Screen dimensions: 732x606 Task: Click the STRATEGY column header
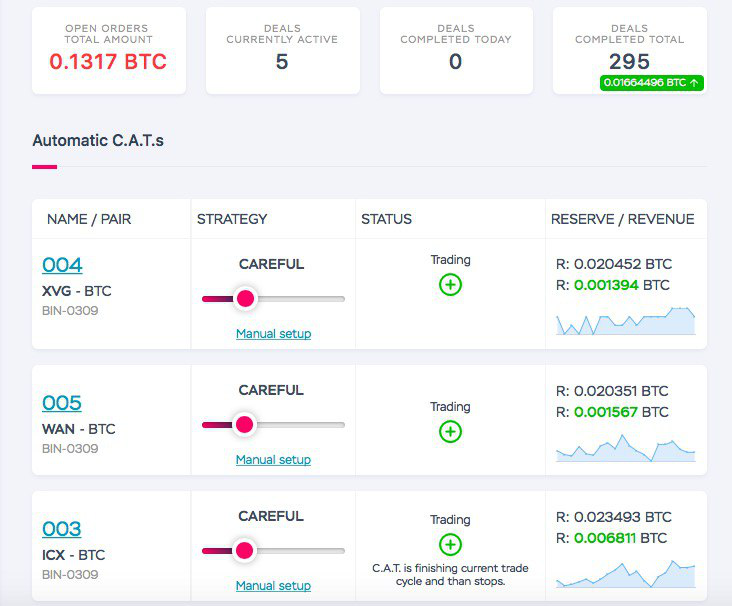(x=232, y=219)
